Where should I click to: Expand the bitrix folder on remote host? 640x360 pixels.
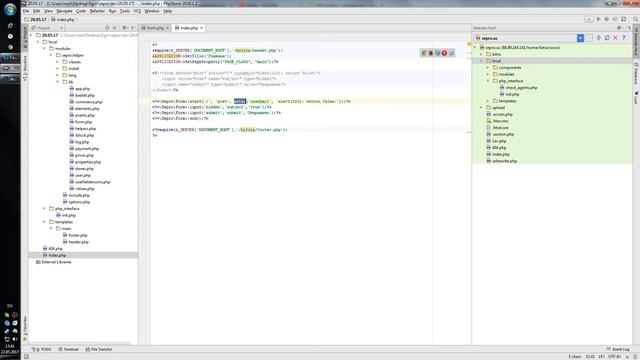[x=481, y=54]
